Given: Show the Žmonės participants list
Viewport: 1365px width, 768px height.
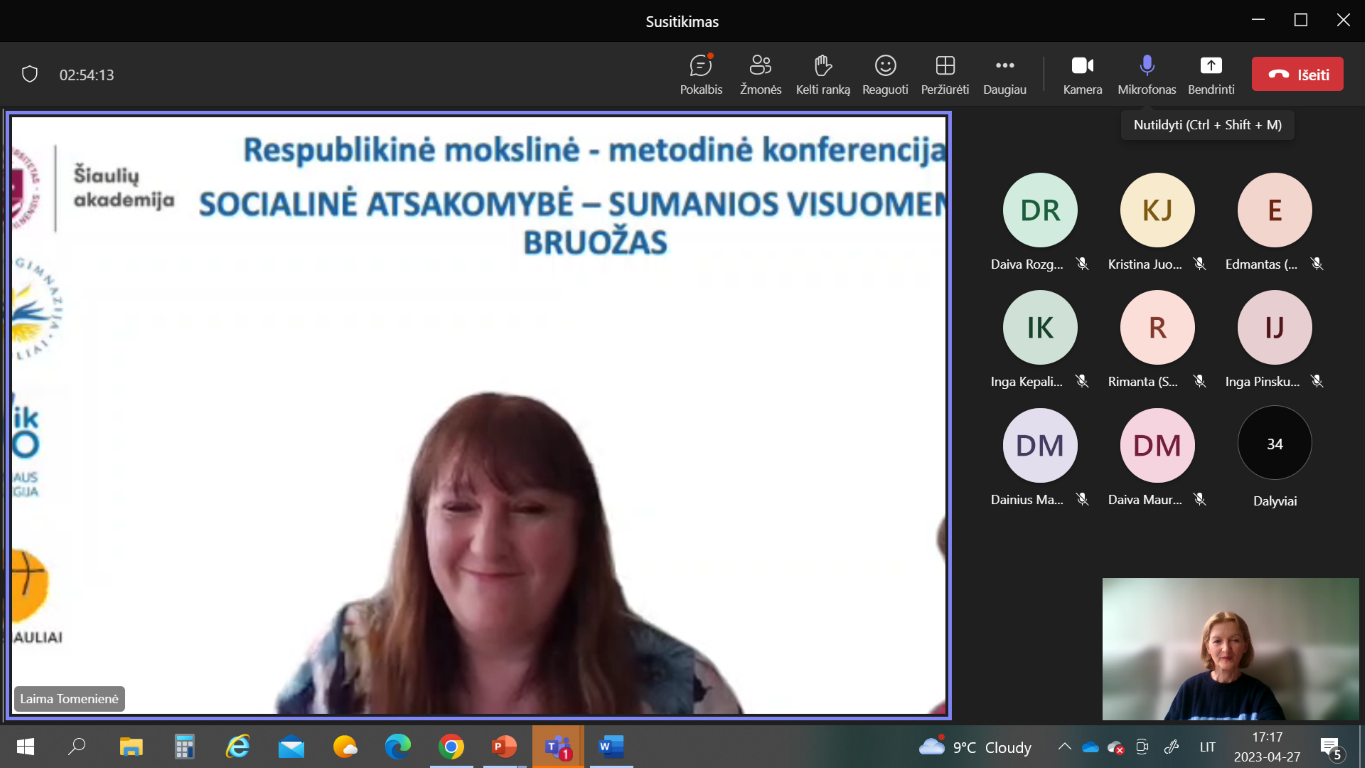Looking at the screenshot, I should 760,75.
